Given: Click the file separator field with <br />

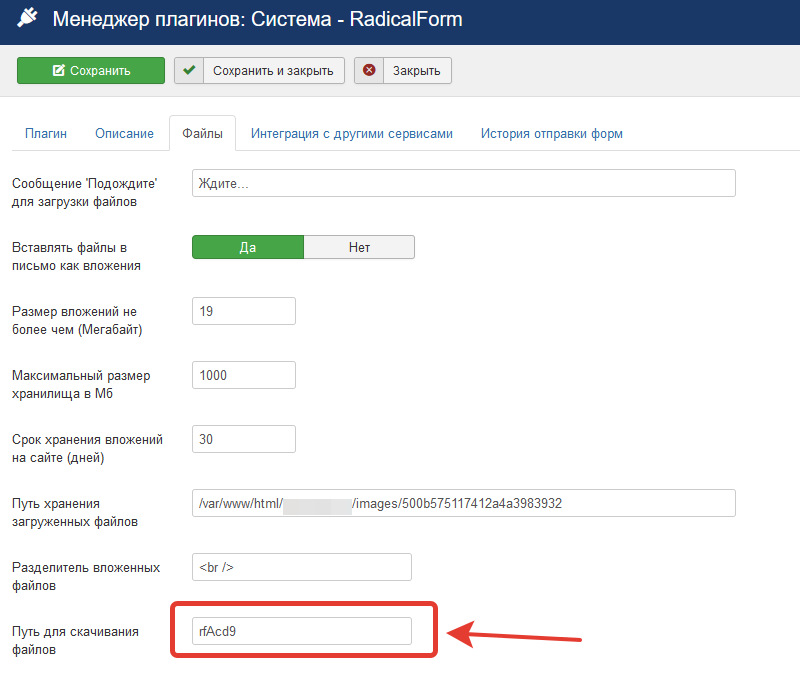Looking at the screenshot, I should [301, 567].
